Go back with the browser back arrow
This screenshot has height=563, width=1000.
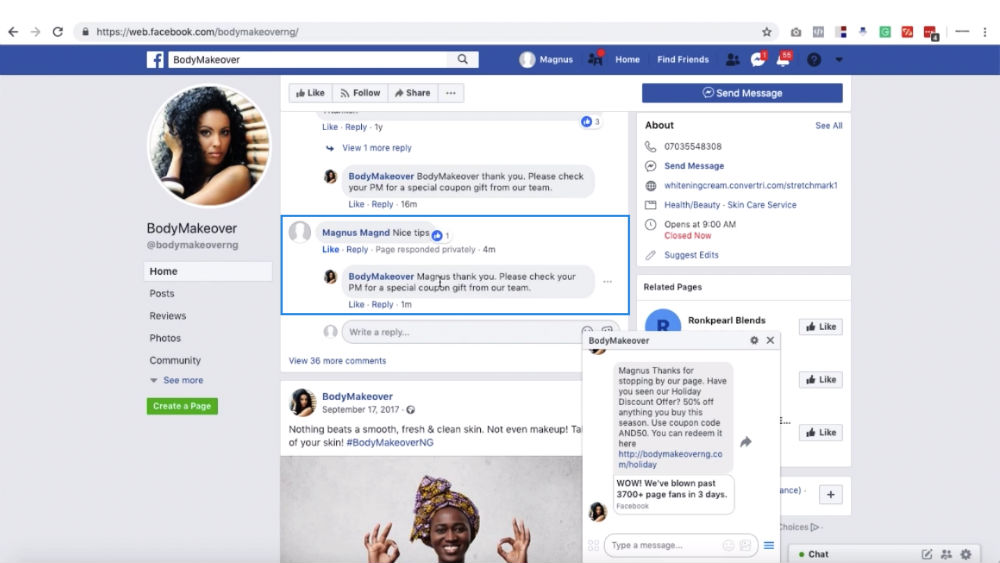click(13, 32)
